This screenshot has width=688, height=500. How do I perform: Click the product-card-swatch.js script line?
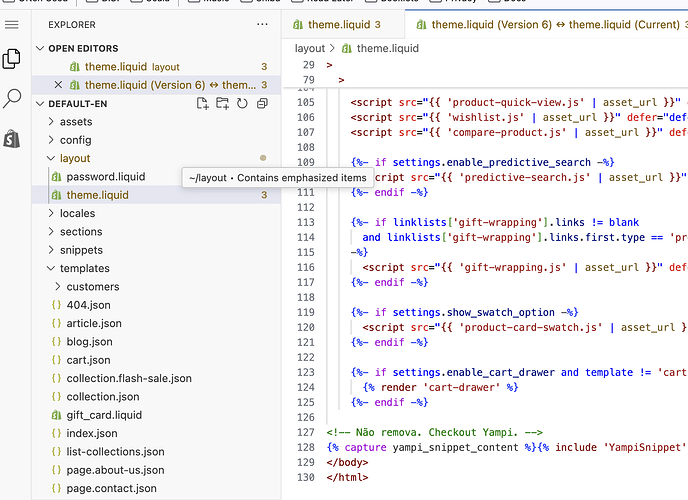[525, 327]
